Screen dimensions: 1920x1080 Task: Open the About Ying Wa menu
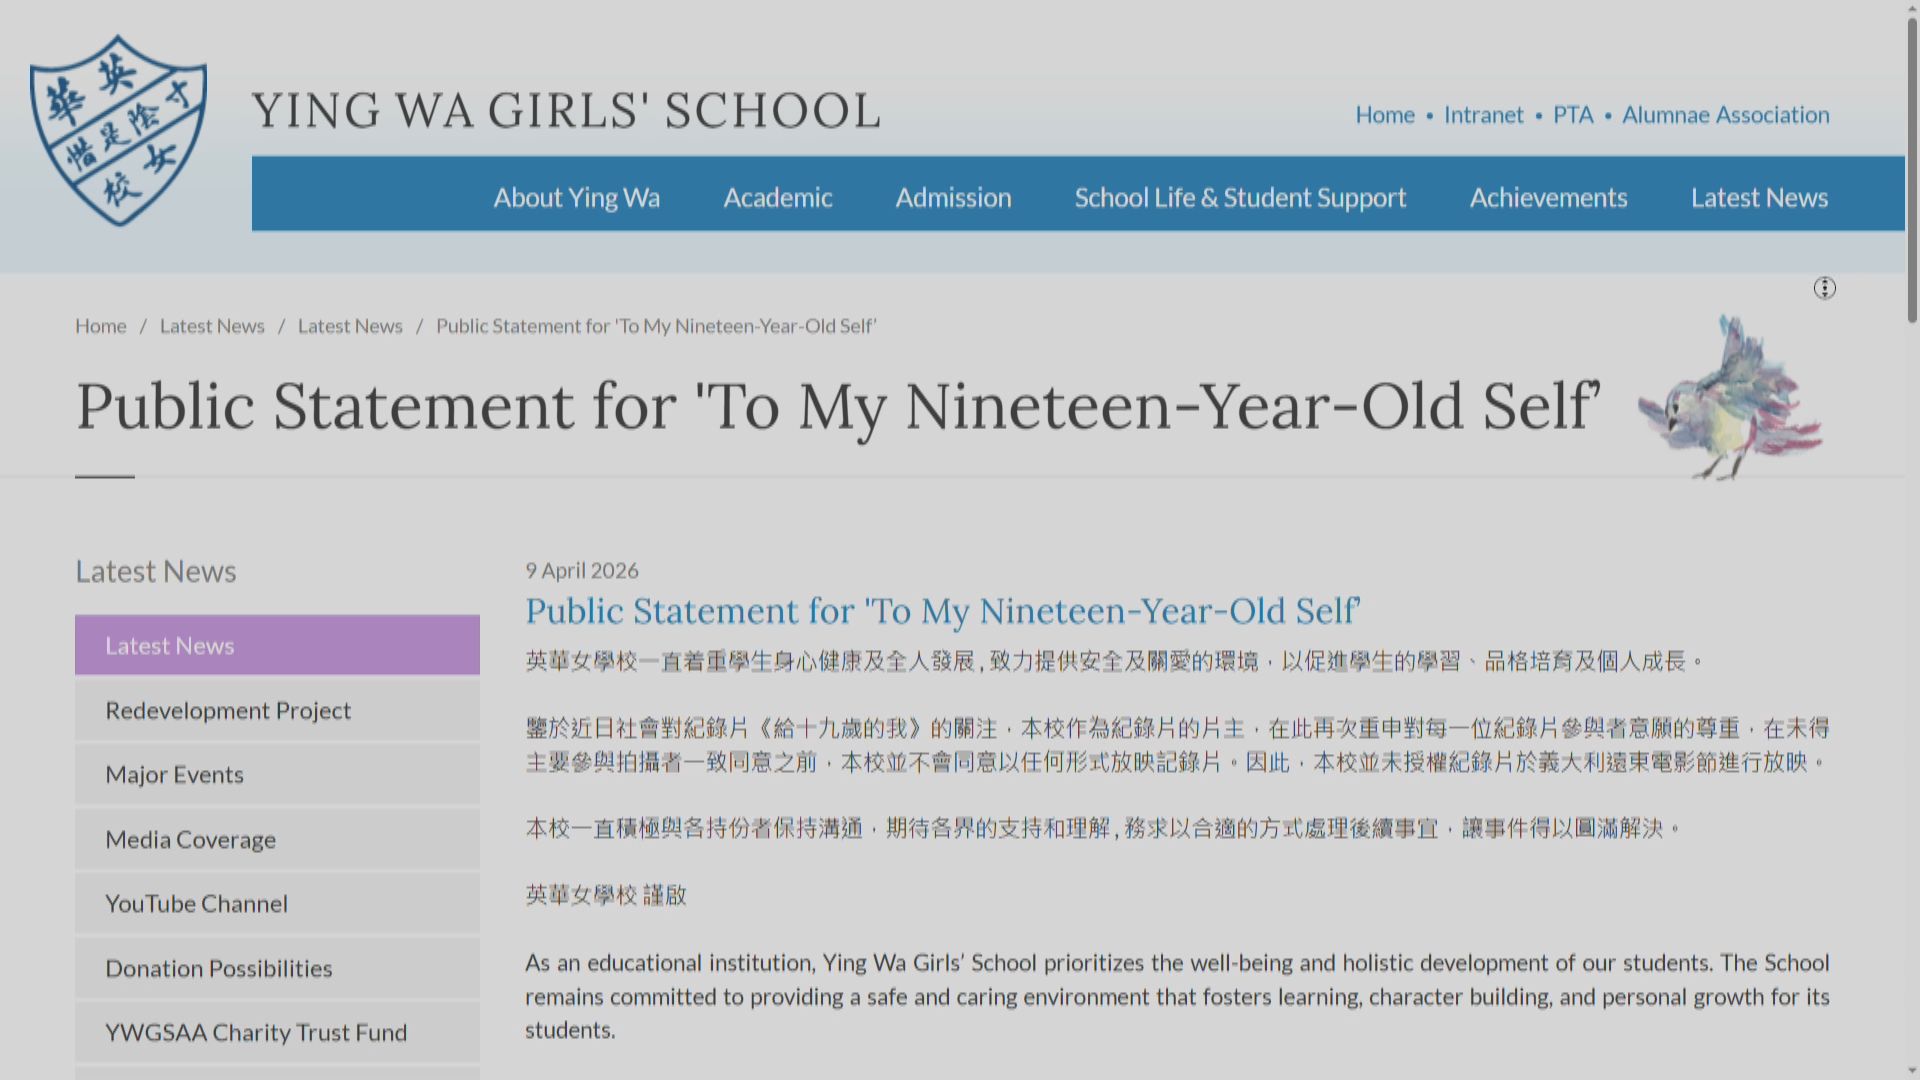576,197
